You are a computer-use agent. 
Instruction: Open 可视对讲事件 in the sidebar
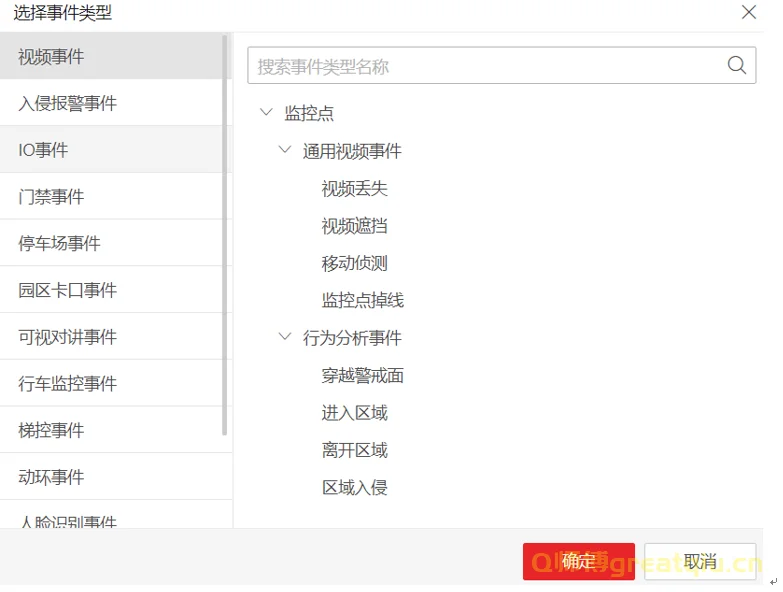pos(68,337)
